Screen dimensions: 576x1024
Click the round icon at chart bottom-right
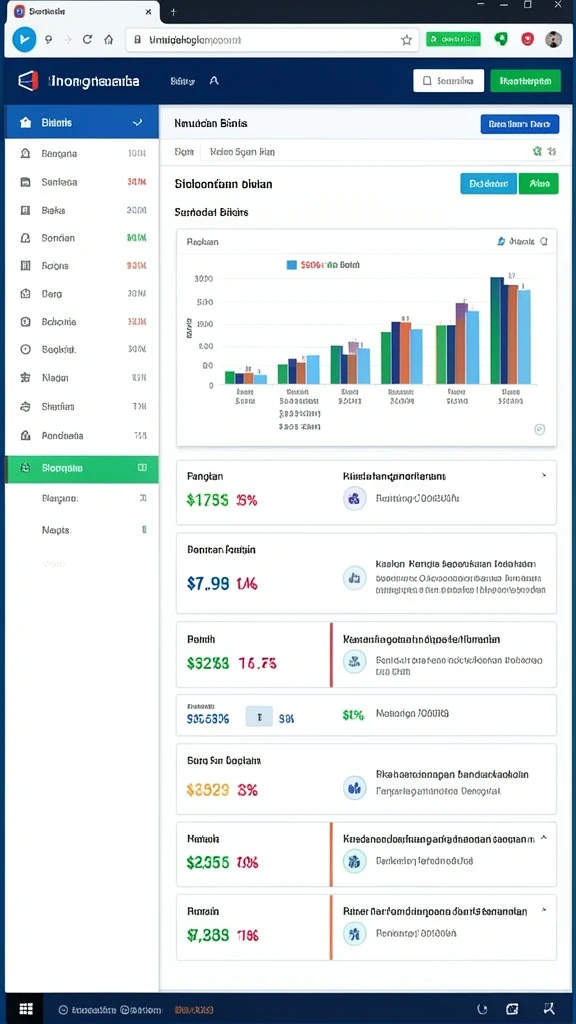point(539,429)
